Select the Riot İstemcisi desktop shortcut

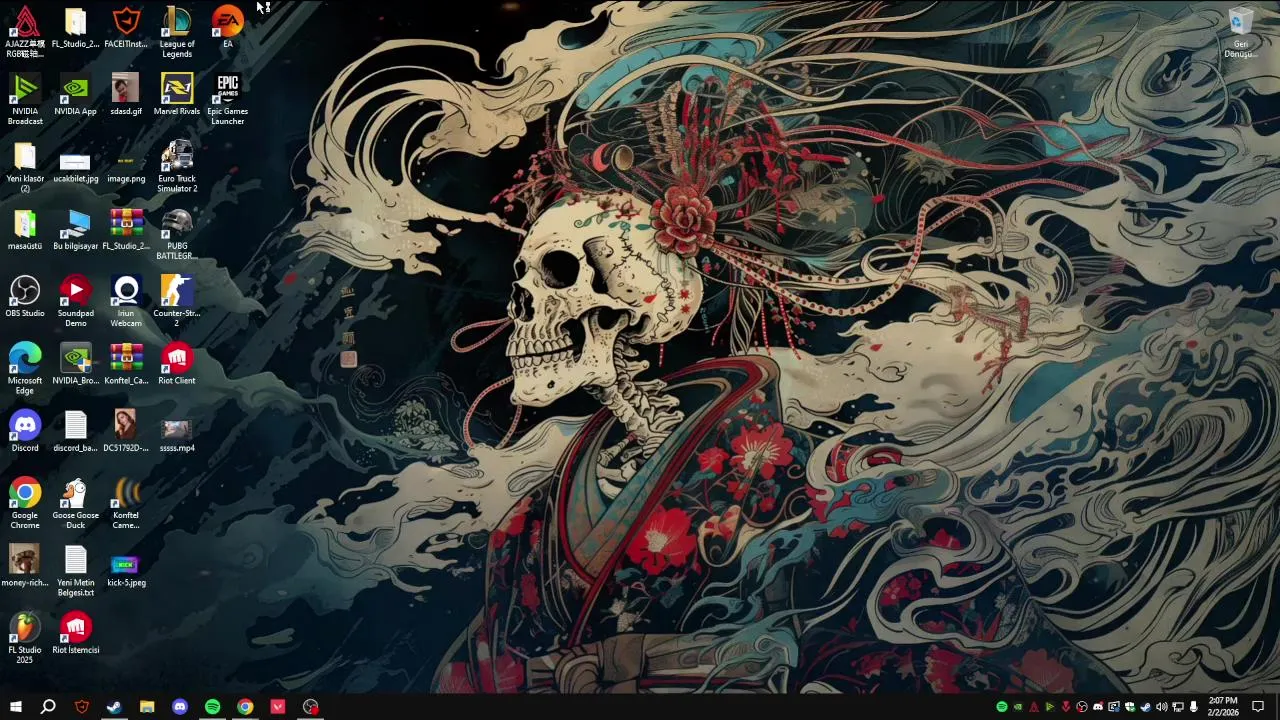point(75,634)
